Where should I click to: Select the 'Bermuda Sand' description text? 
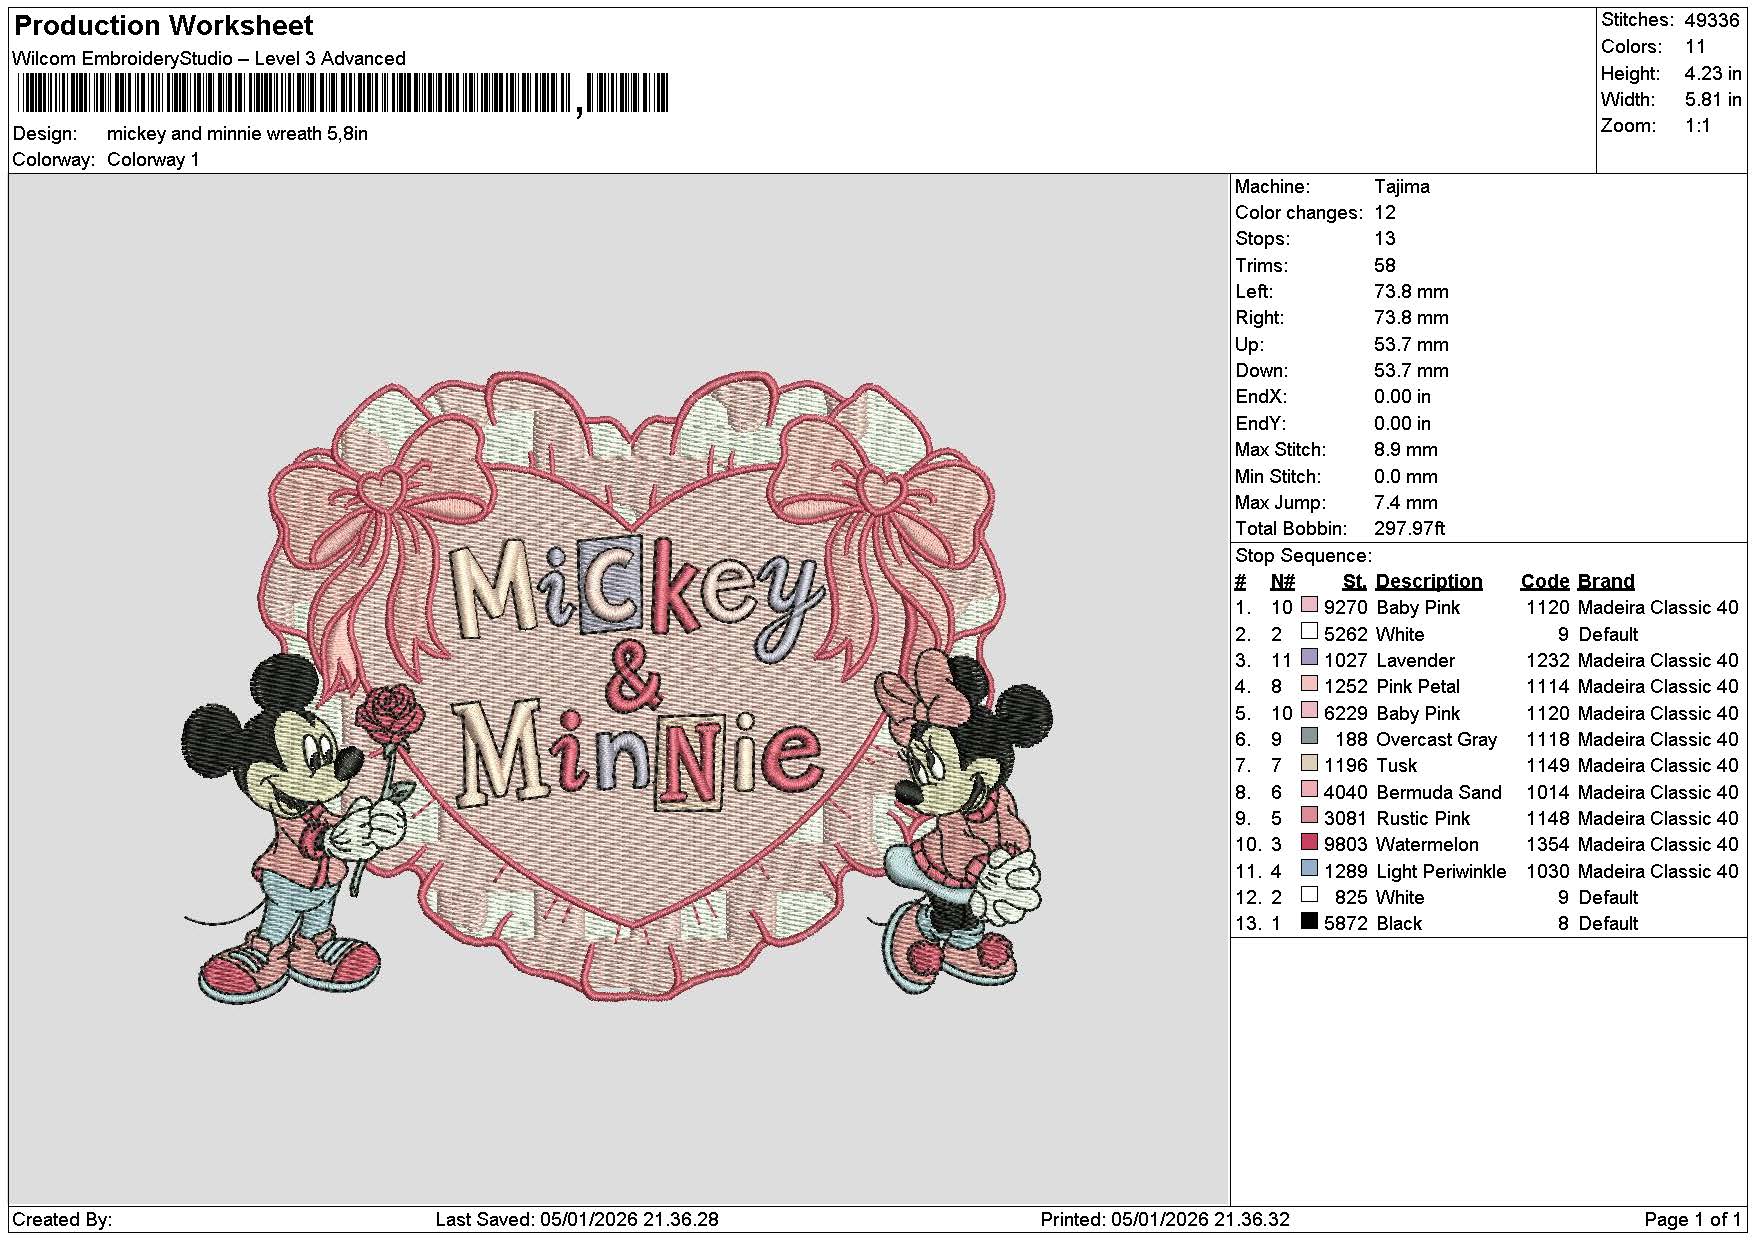(x=1439, y=792)
